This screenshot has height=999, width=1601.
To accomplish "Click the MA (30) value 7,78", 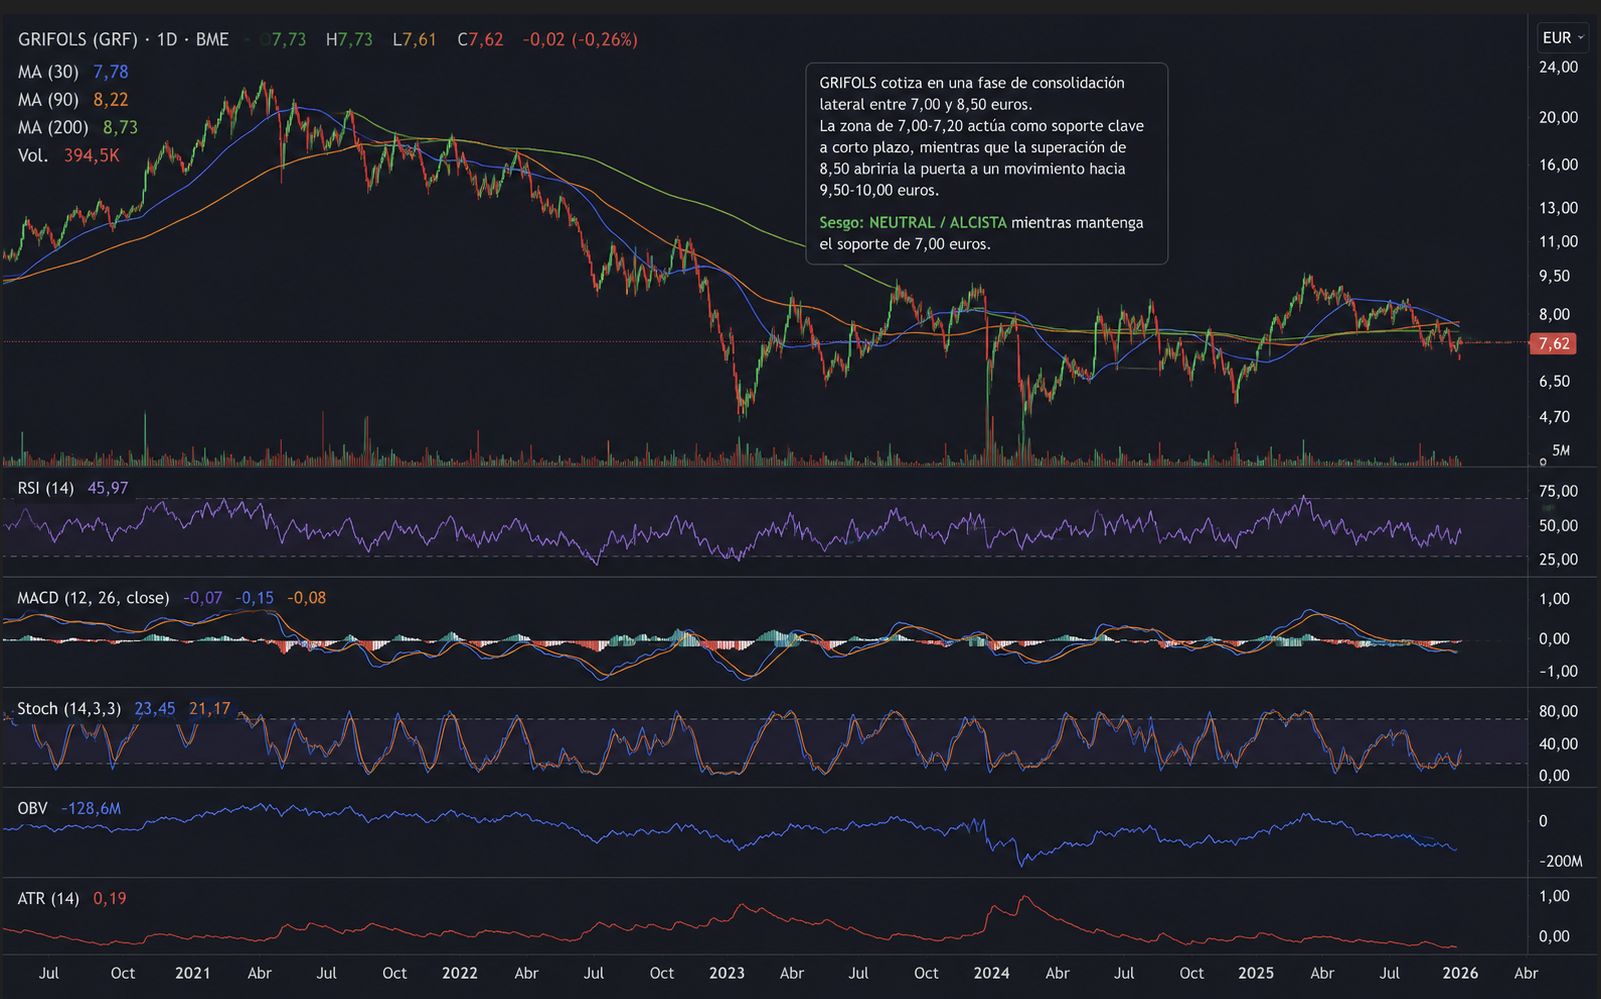I will 111,72.
